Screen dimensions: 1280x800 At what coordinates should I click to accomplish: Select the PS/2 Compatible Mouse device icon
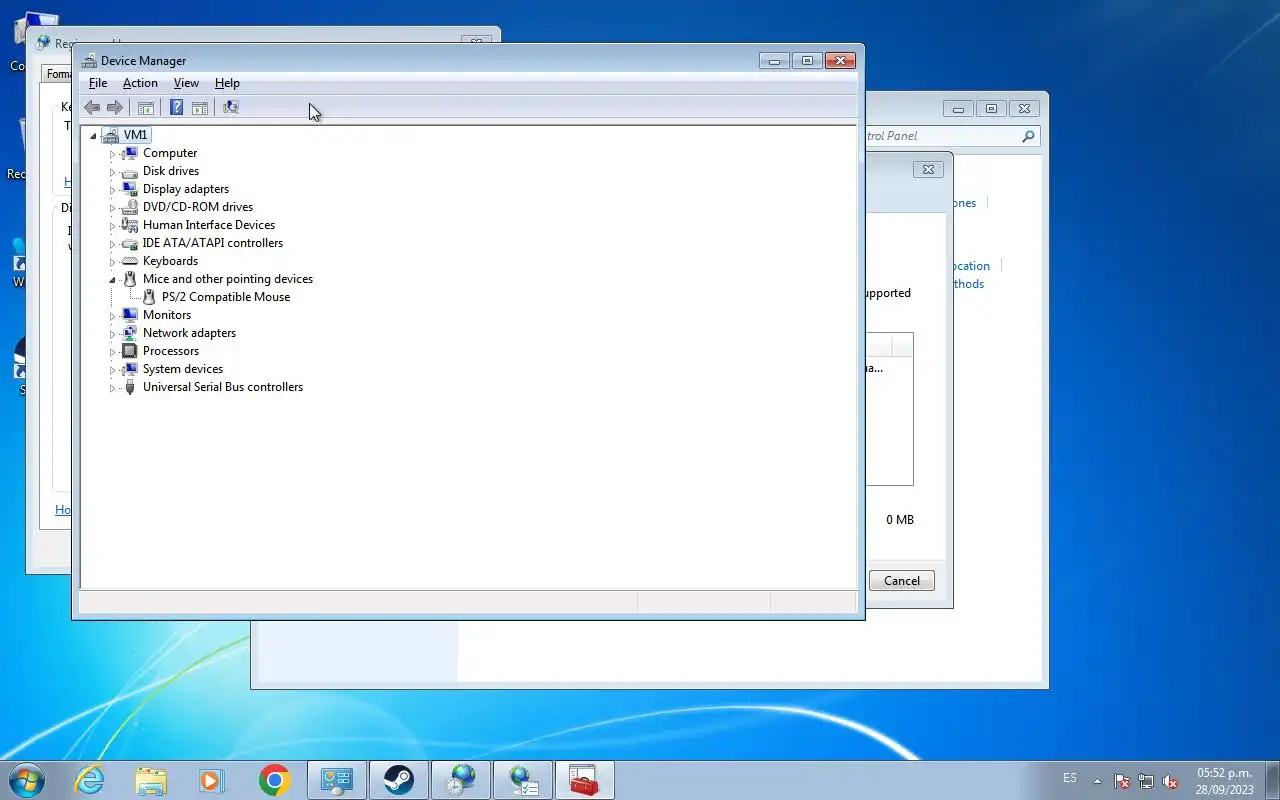point(149,297)
